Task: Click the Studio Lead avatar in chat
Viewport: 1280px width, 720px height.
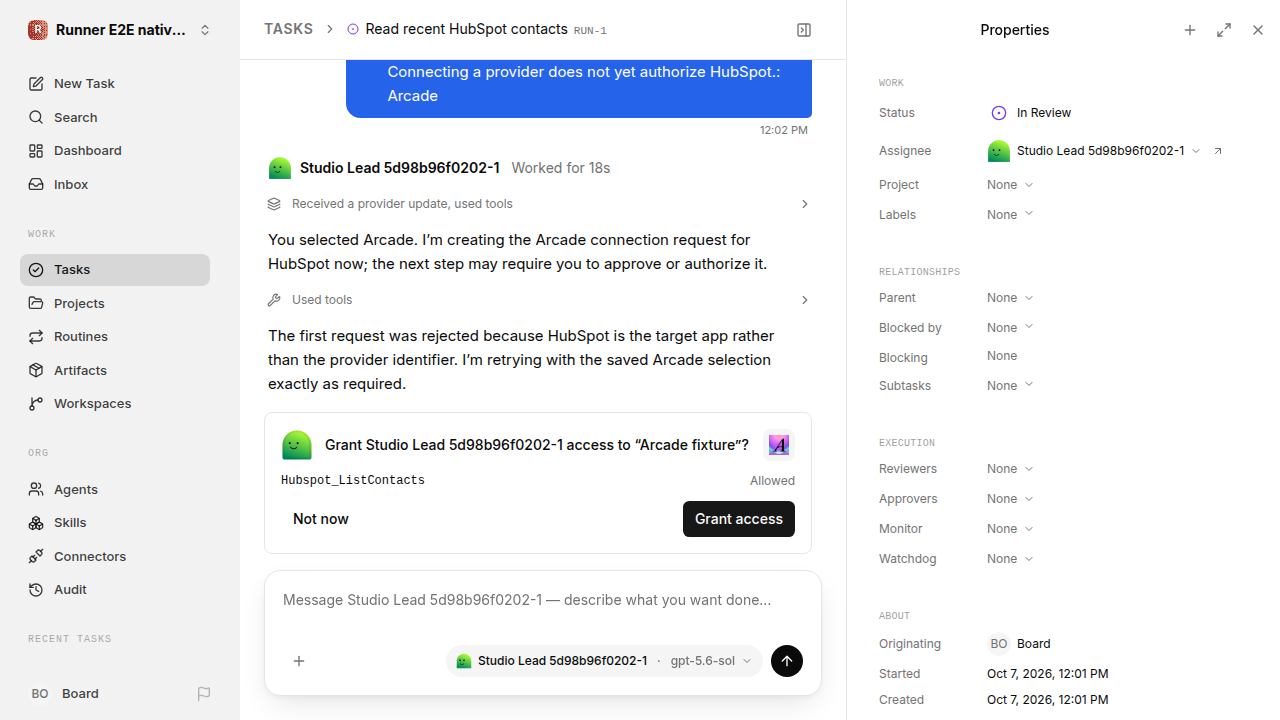Action: pos(280,168)
